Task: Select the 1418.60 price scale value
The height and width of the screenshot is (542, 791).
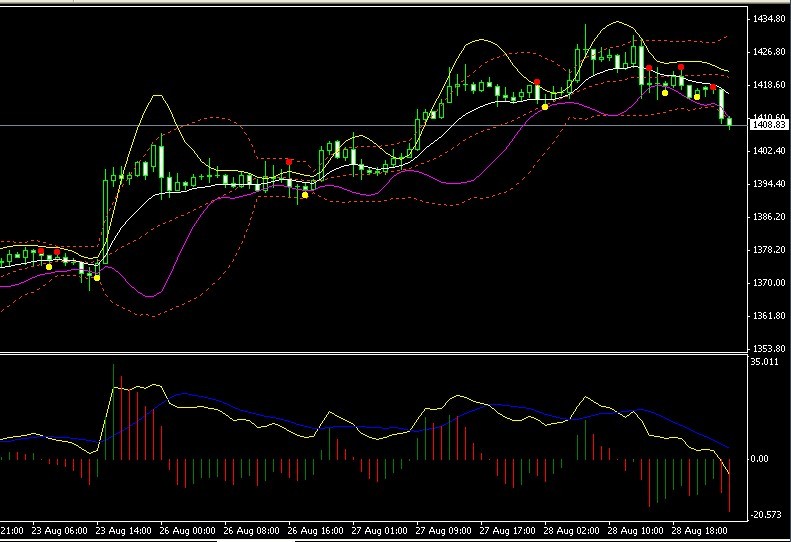Action: tap(769, 85)
